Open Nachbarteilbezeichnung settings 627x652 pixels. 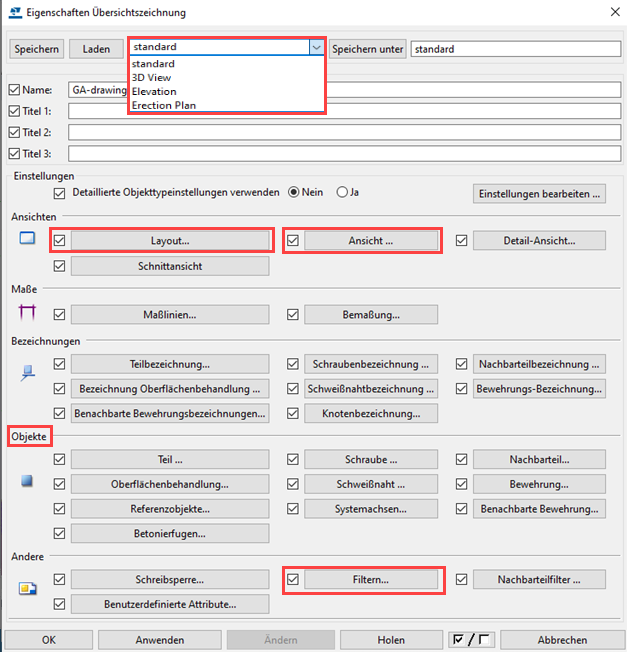click(x=539, y=364)
